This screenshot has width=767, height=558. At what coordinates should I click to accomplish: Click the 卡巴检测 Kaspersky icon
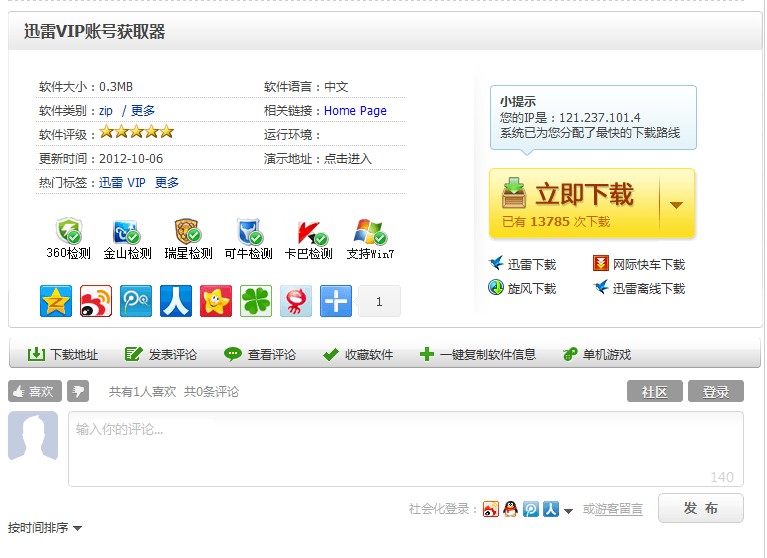point(312,233)
